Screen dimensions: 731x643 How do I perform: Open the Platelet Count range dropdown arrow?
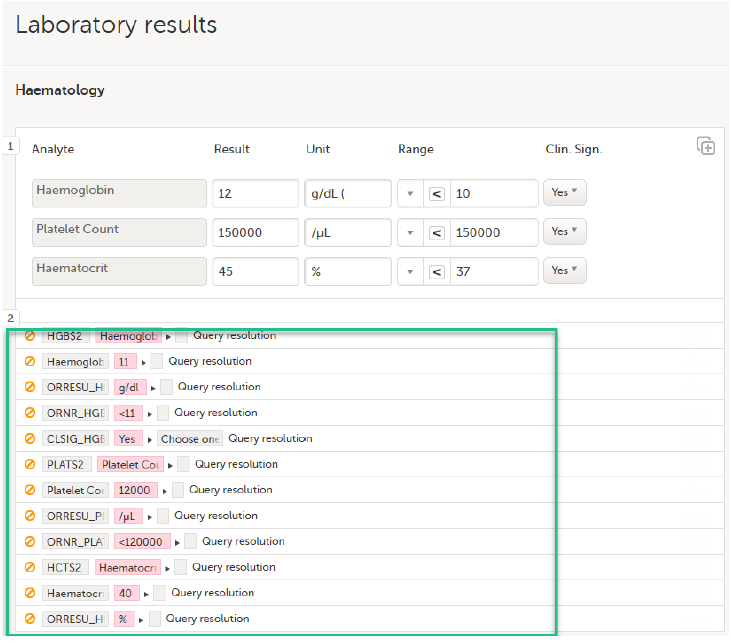click(410, 233)
